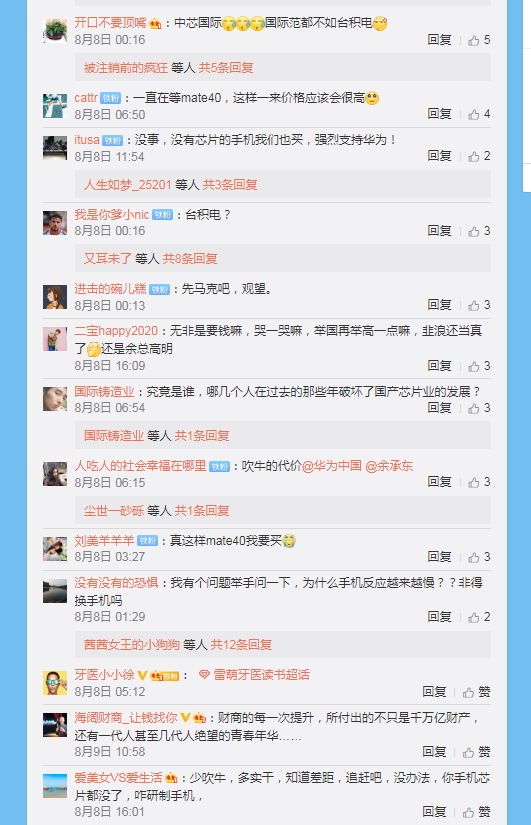Image resolution: width=531 pixels, height=825 pixels.
Task: Show the 共12条回复 replies thread
Action: click(x=241, y=645)
